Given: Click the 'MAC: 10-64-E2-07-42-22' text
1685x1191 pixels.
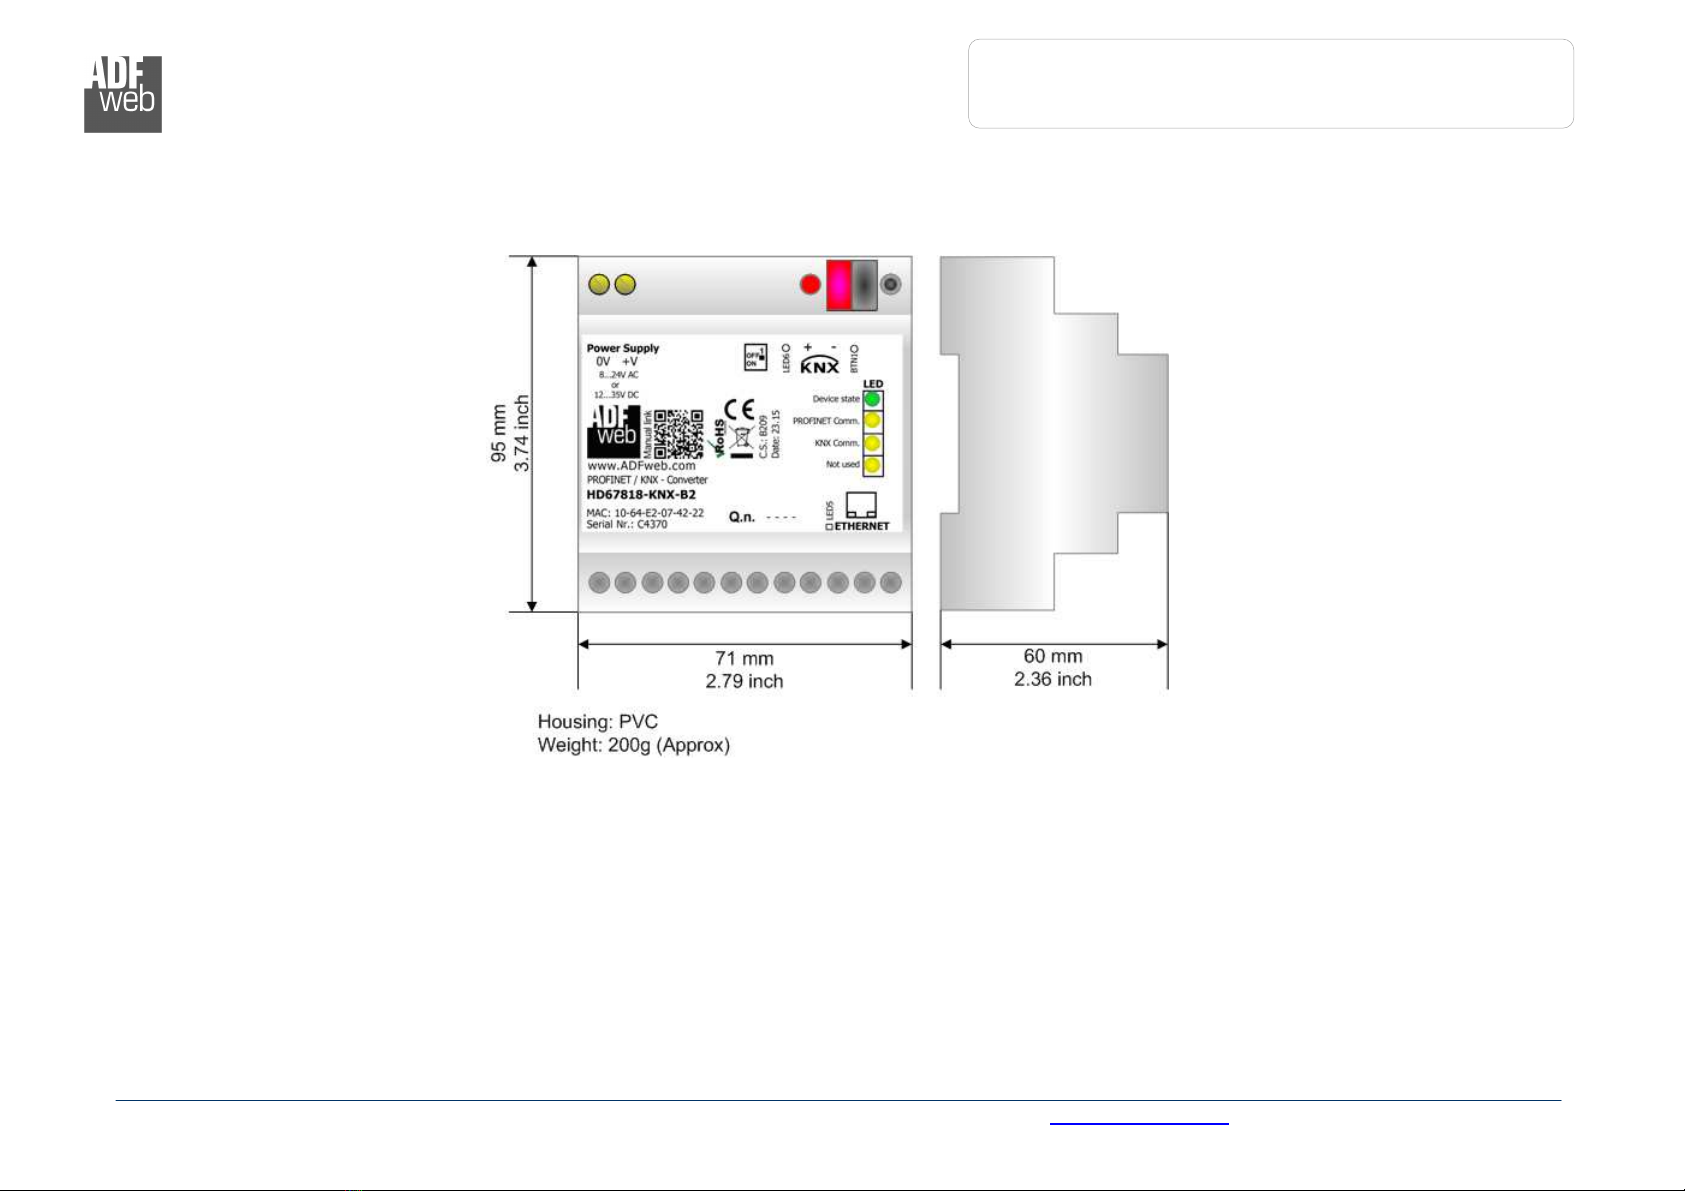Looking at the screenshot, I should (x=645, y=513).
